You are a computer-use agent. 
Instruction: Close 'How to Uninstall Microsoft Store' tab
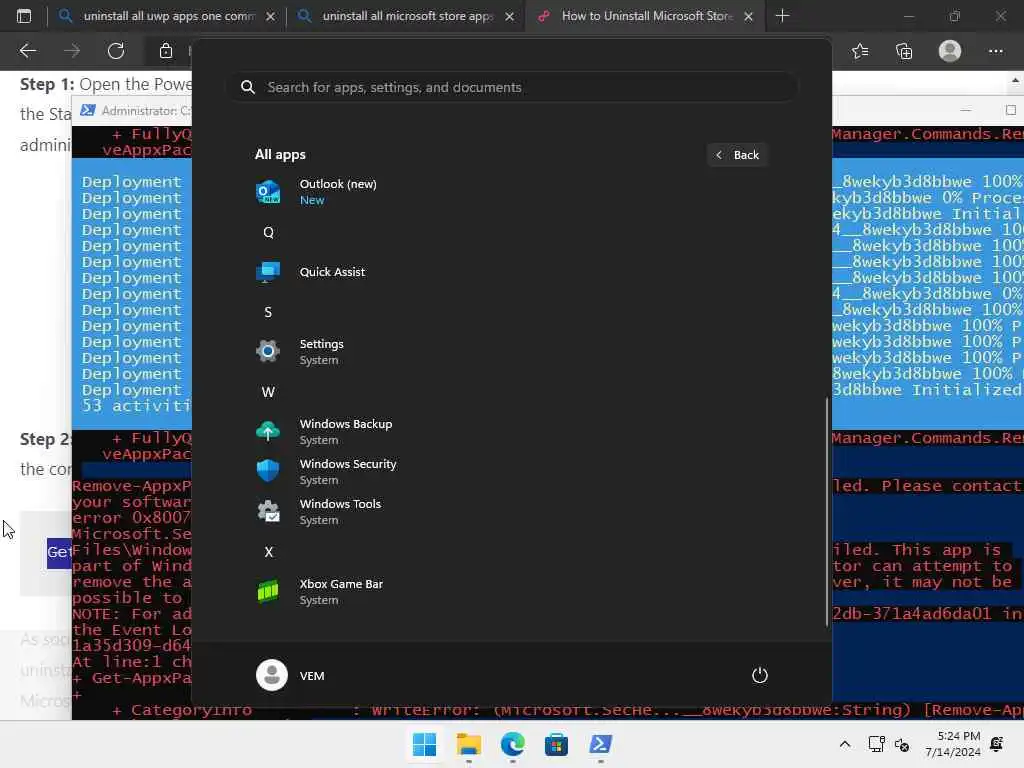pyautogui.click(x=748, y=16)
